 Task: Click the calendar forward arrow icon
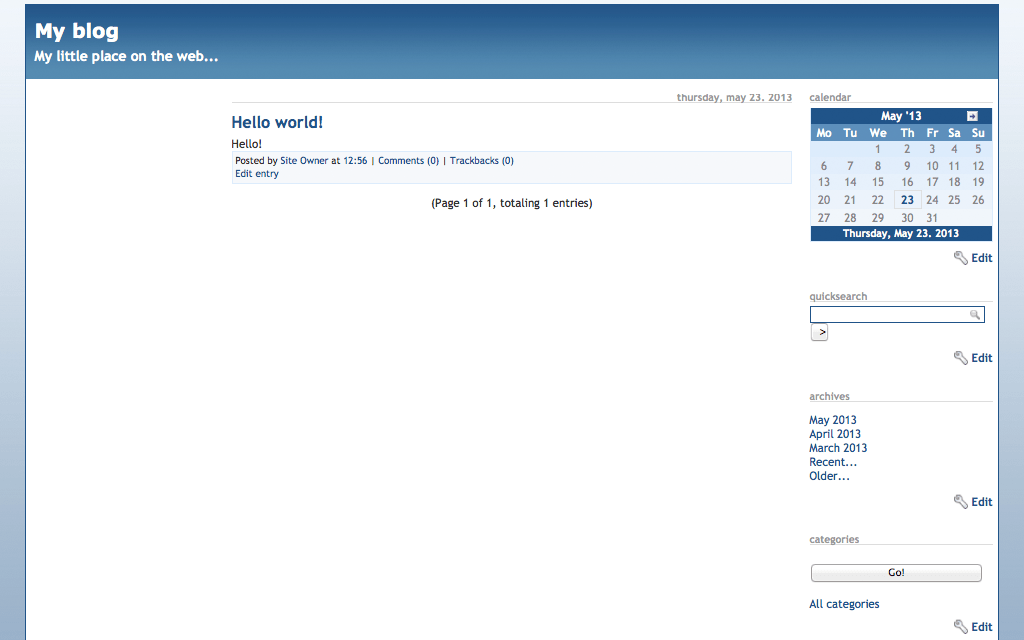(x=972, y=116)
